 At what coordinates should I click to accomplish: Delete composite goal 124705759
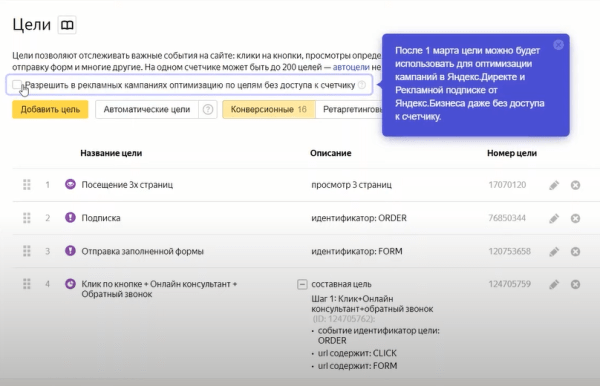click(575, 285)
